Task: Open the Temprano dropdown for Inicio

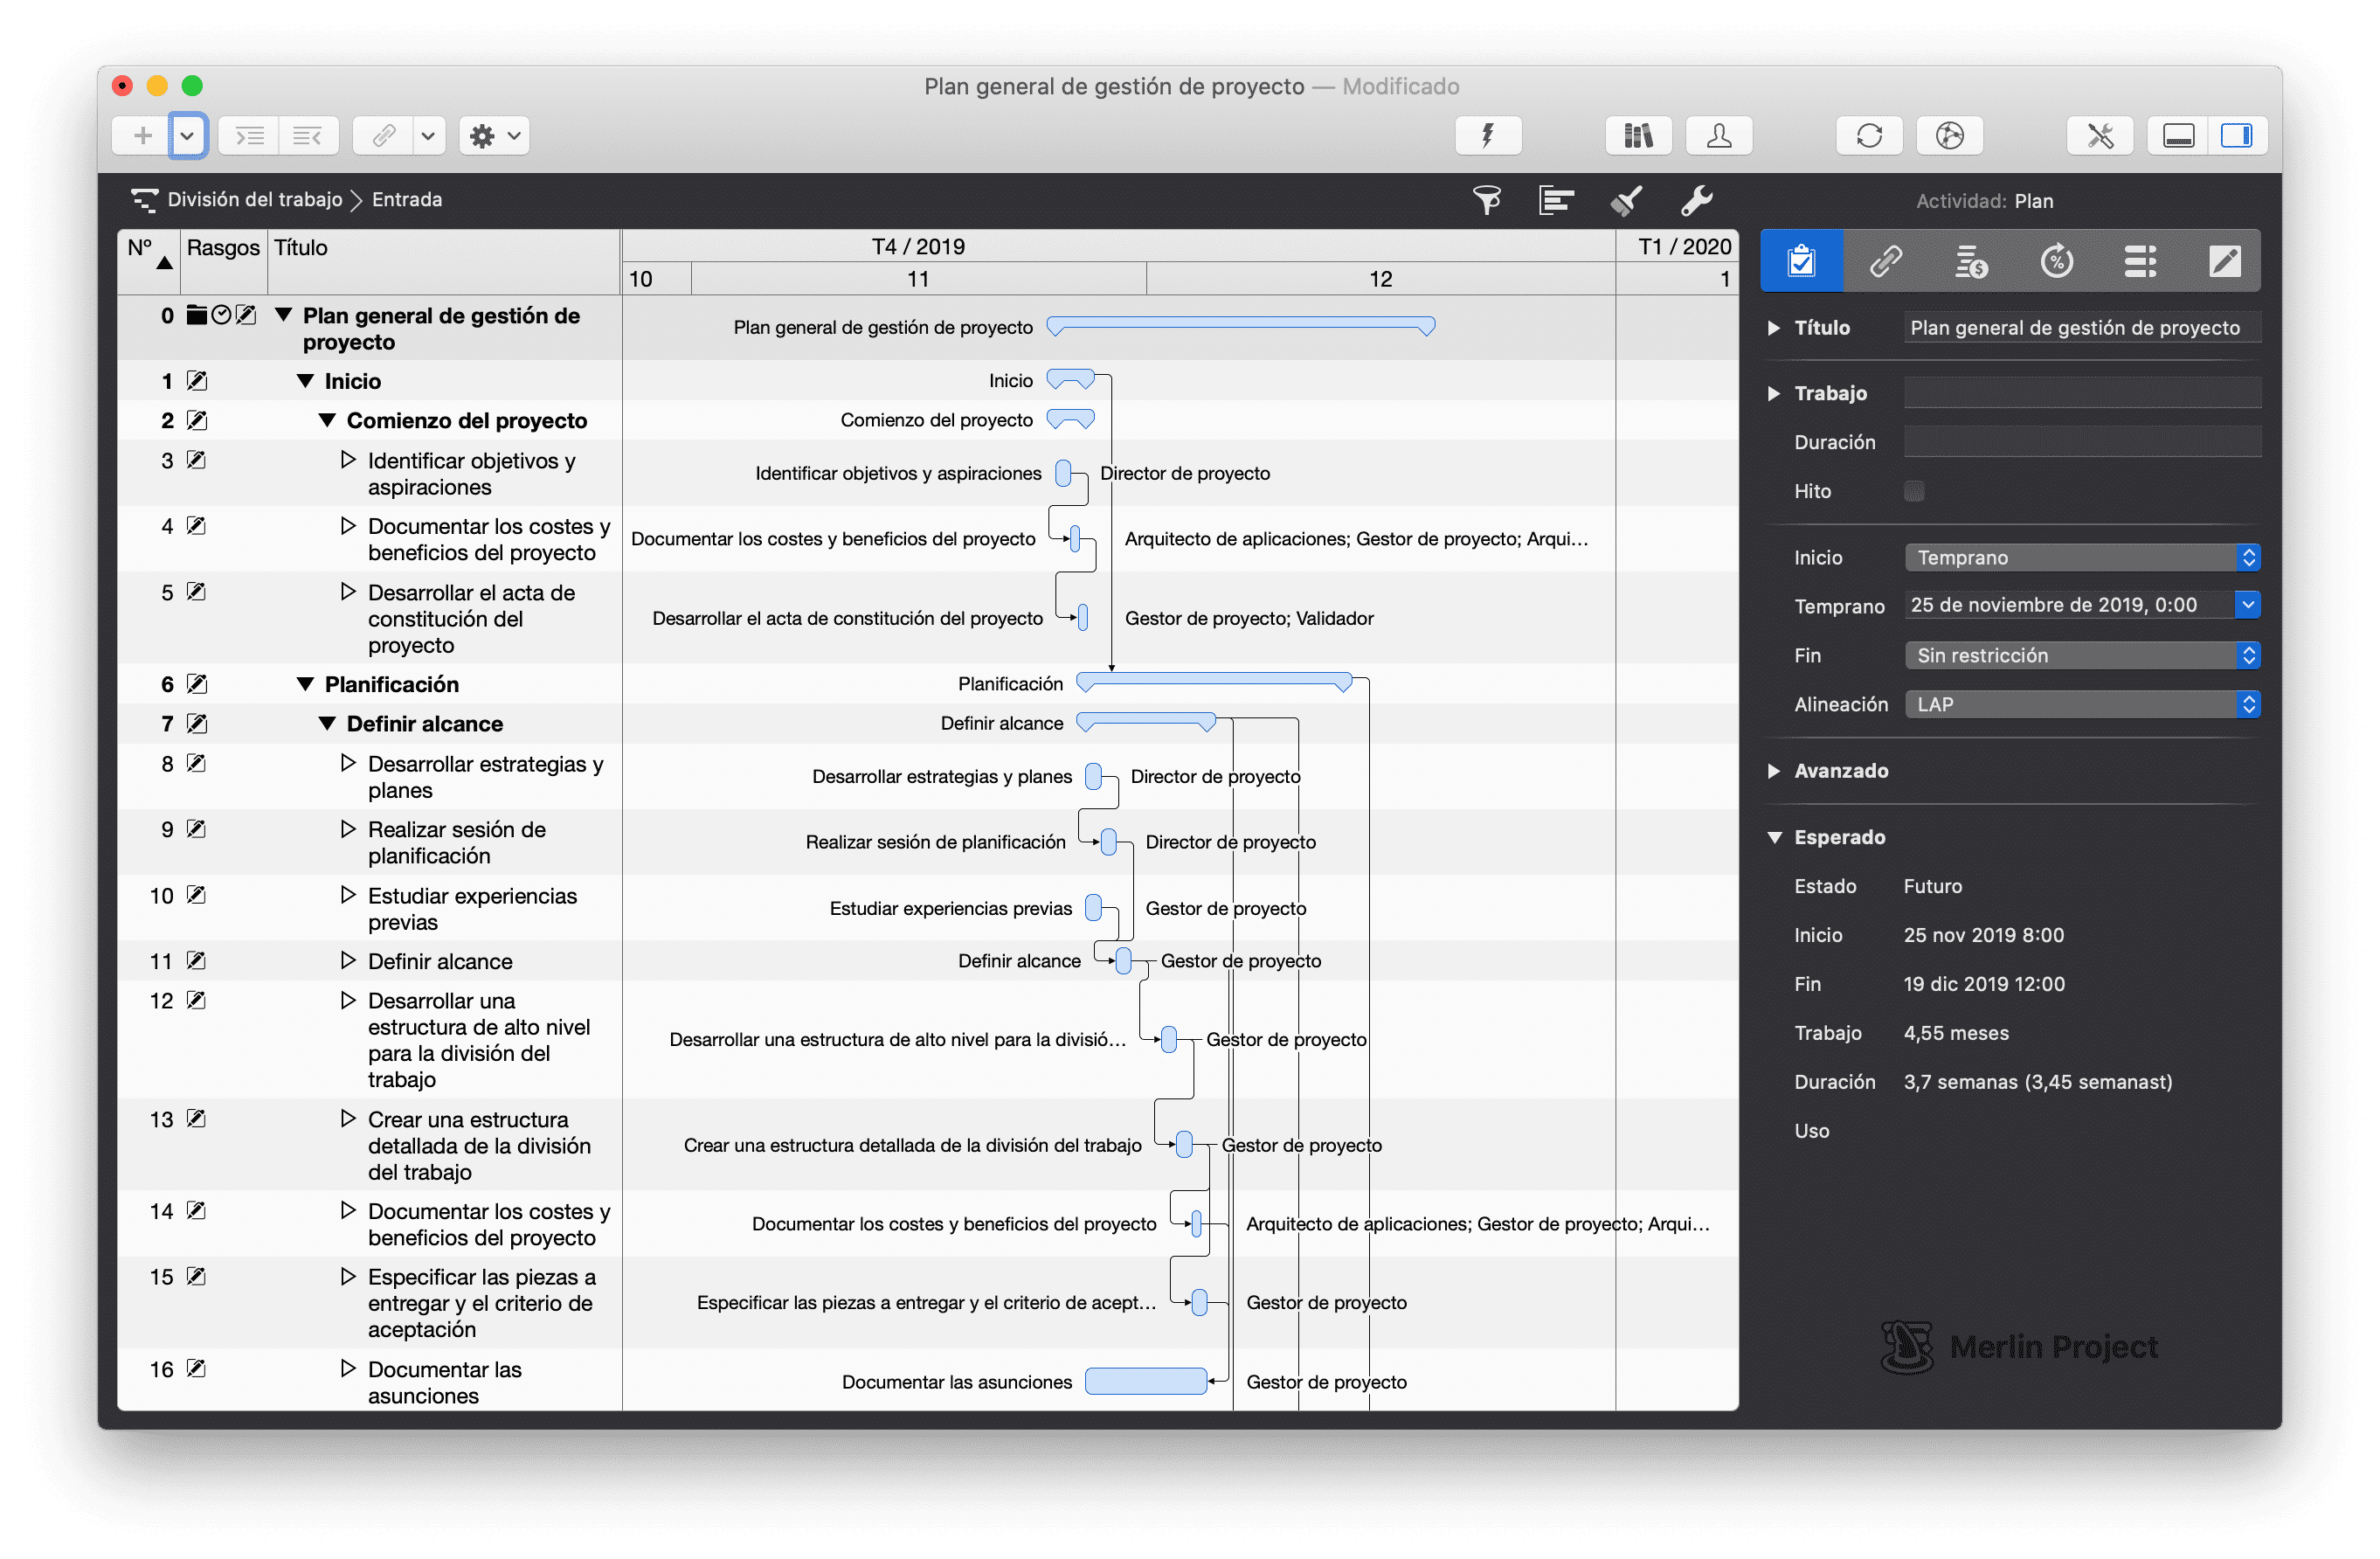Action: click(x=2250, y=557)
